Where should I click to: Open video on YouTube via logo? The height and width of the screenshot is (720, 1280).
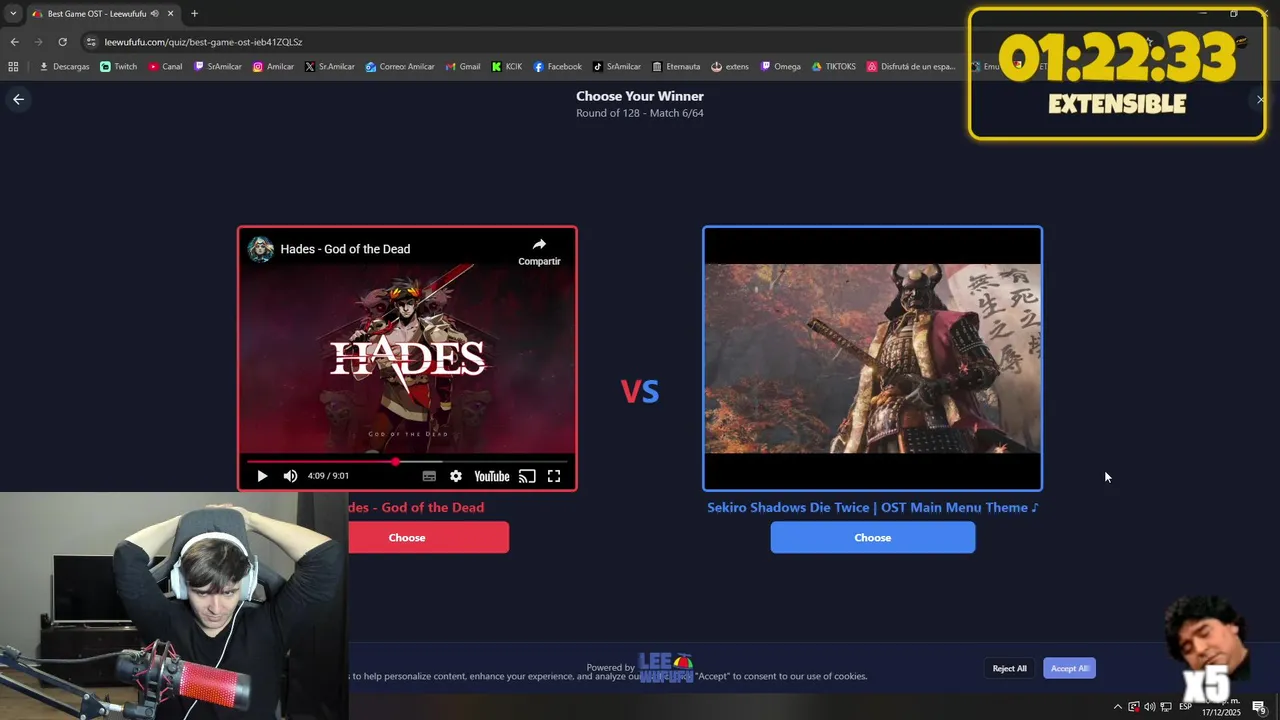coord(492,476)
